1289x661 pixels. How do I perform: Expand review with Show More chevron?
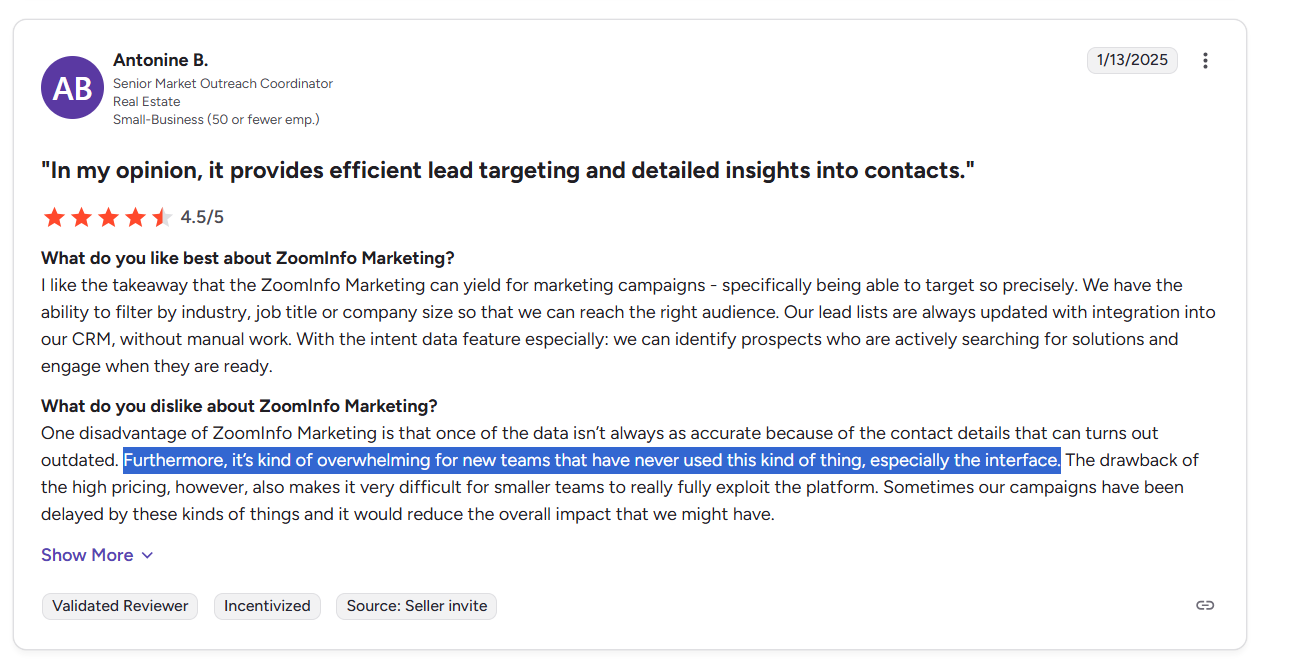(147, 555)
